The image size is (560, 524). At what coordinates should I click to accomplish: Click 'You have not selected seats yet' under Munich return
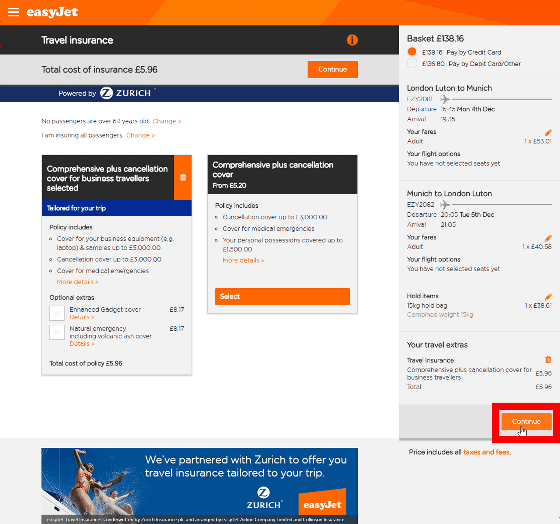(x=453, y=269)
